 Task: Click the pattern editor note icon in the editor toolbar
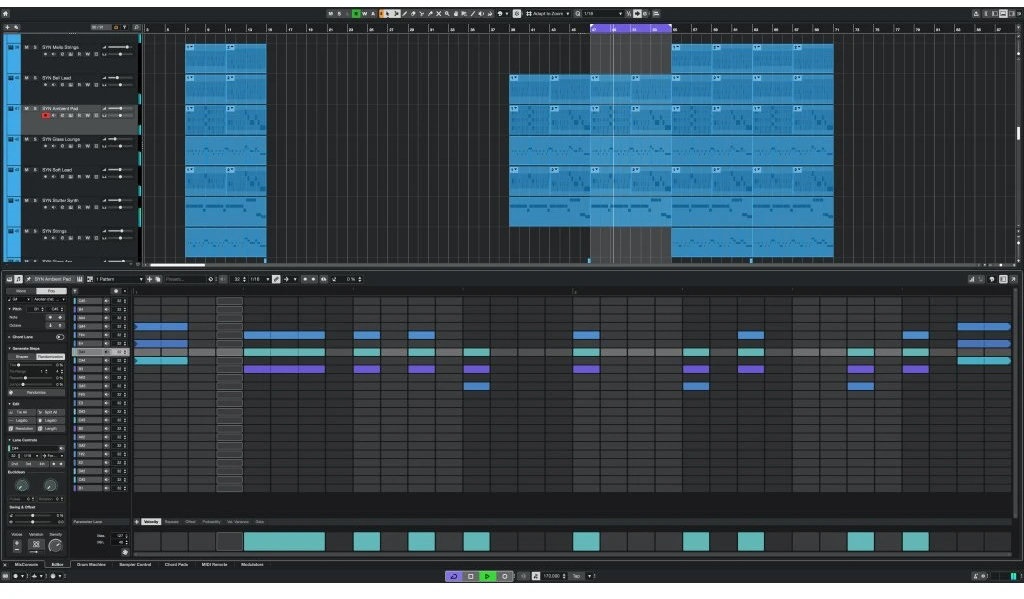click(x=18, y=279)
